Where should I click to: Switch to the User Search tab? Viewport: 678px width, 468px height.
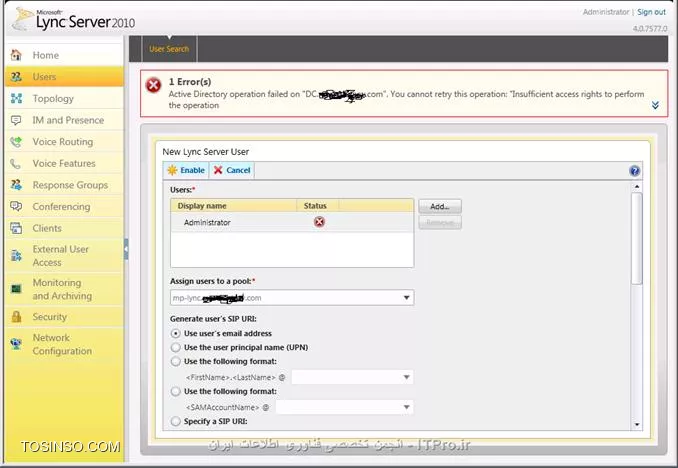click(x=169, y=49)
